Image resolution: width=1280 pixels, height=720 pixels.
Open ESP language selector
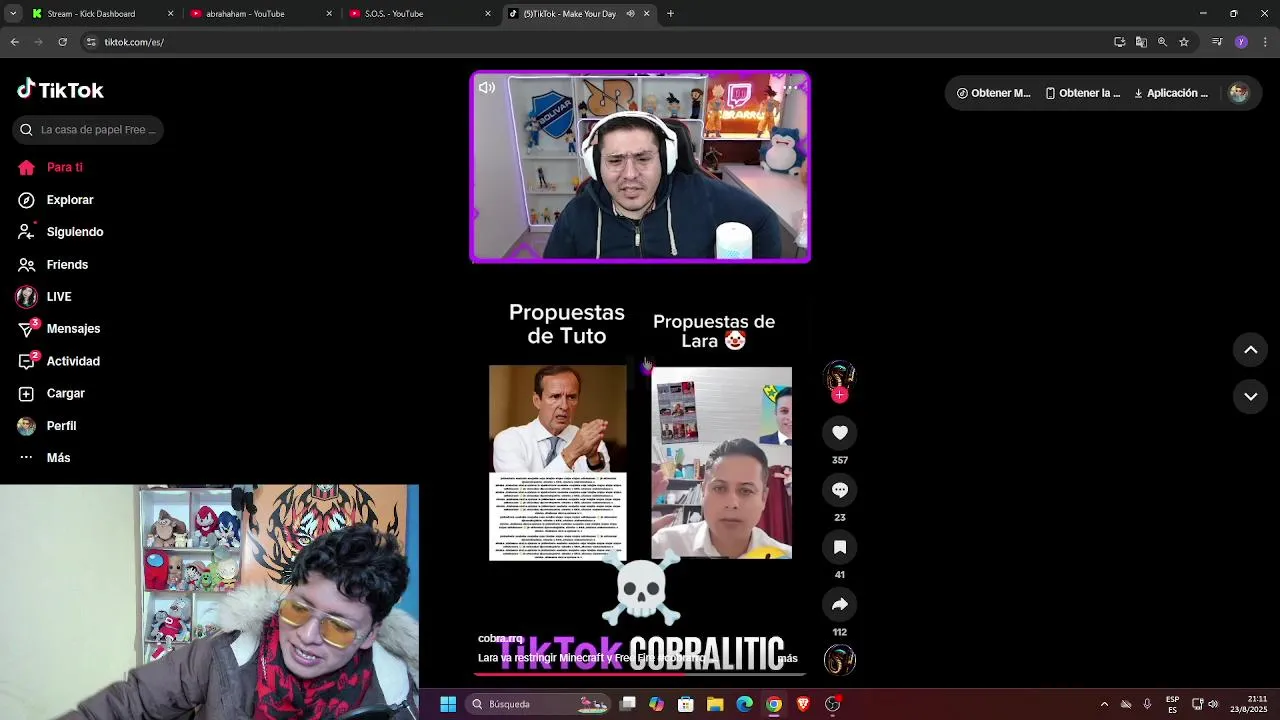(1172, 704)
